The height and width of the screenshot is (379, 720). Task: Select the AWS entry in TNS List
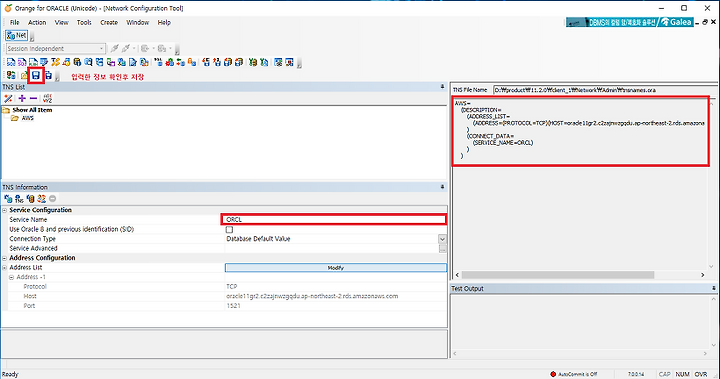coord(28,118)
